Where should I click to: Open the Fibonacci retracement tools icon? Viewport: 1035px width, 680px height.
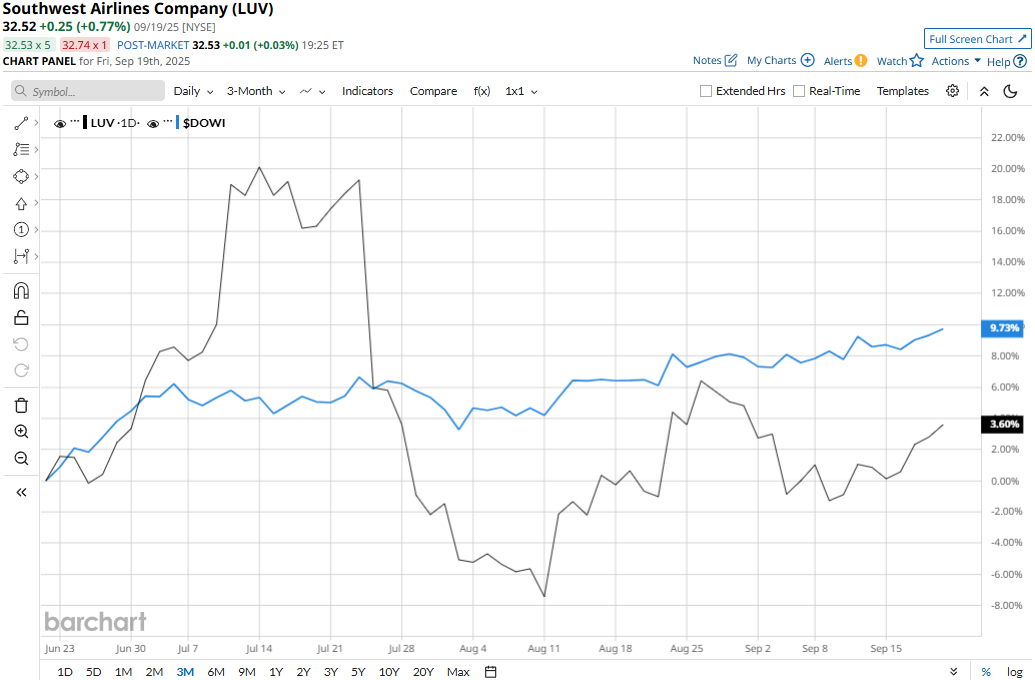coord(21,149)
